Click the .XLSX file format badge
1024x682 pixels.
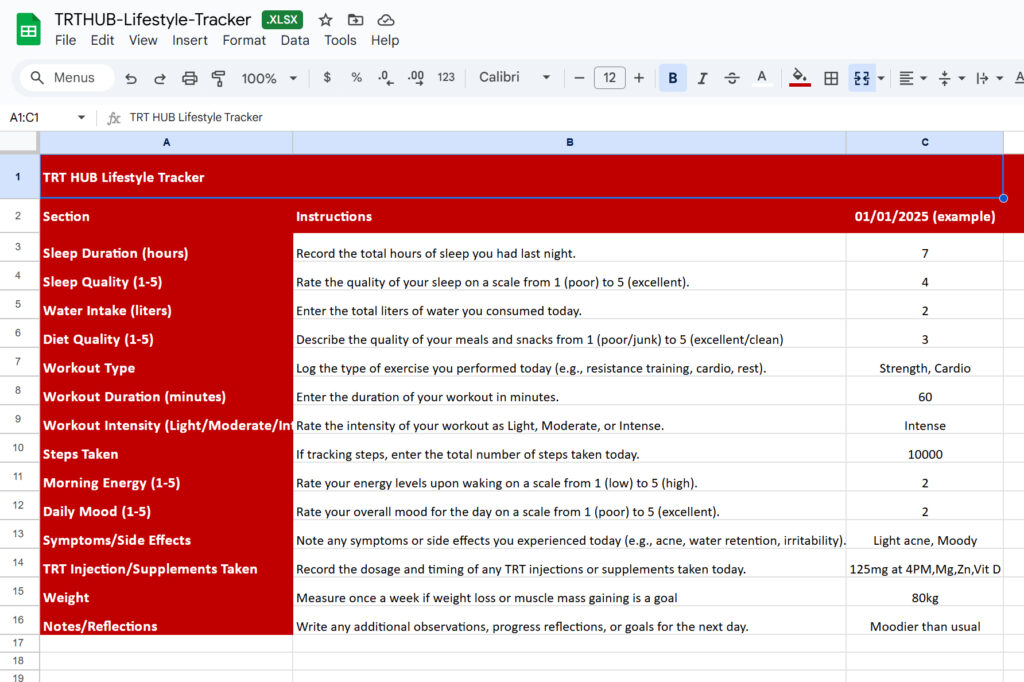(283, 20)
